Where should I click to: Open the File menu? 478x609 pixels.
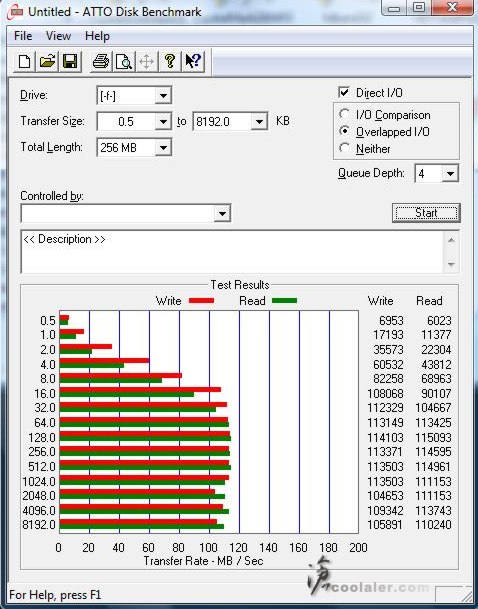pos(23,36)
